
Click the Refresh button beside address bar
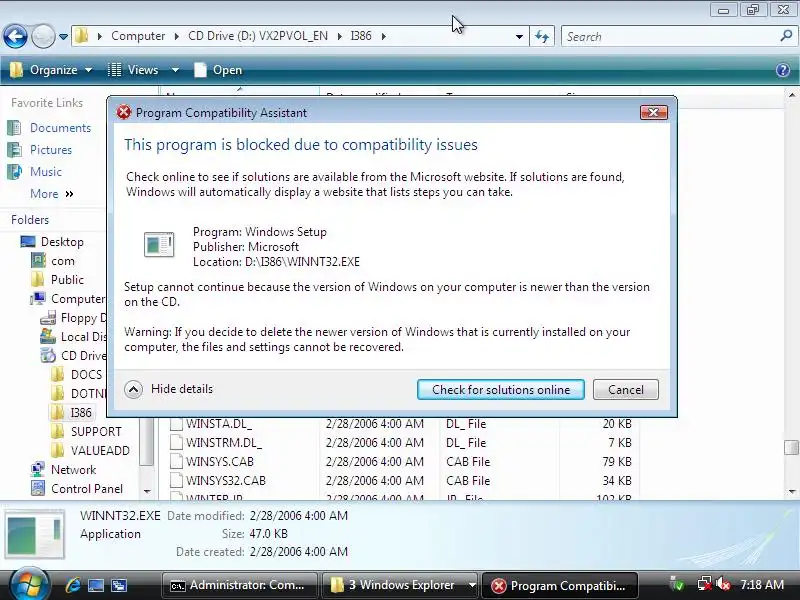(x=542, y=37)
